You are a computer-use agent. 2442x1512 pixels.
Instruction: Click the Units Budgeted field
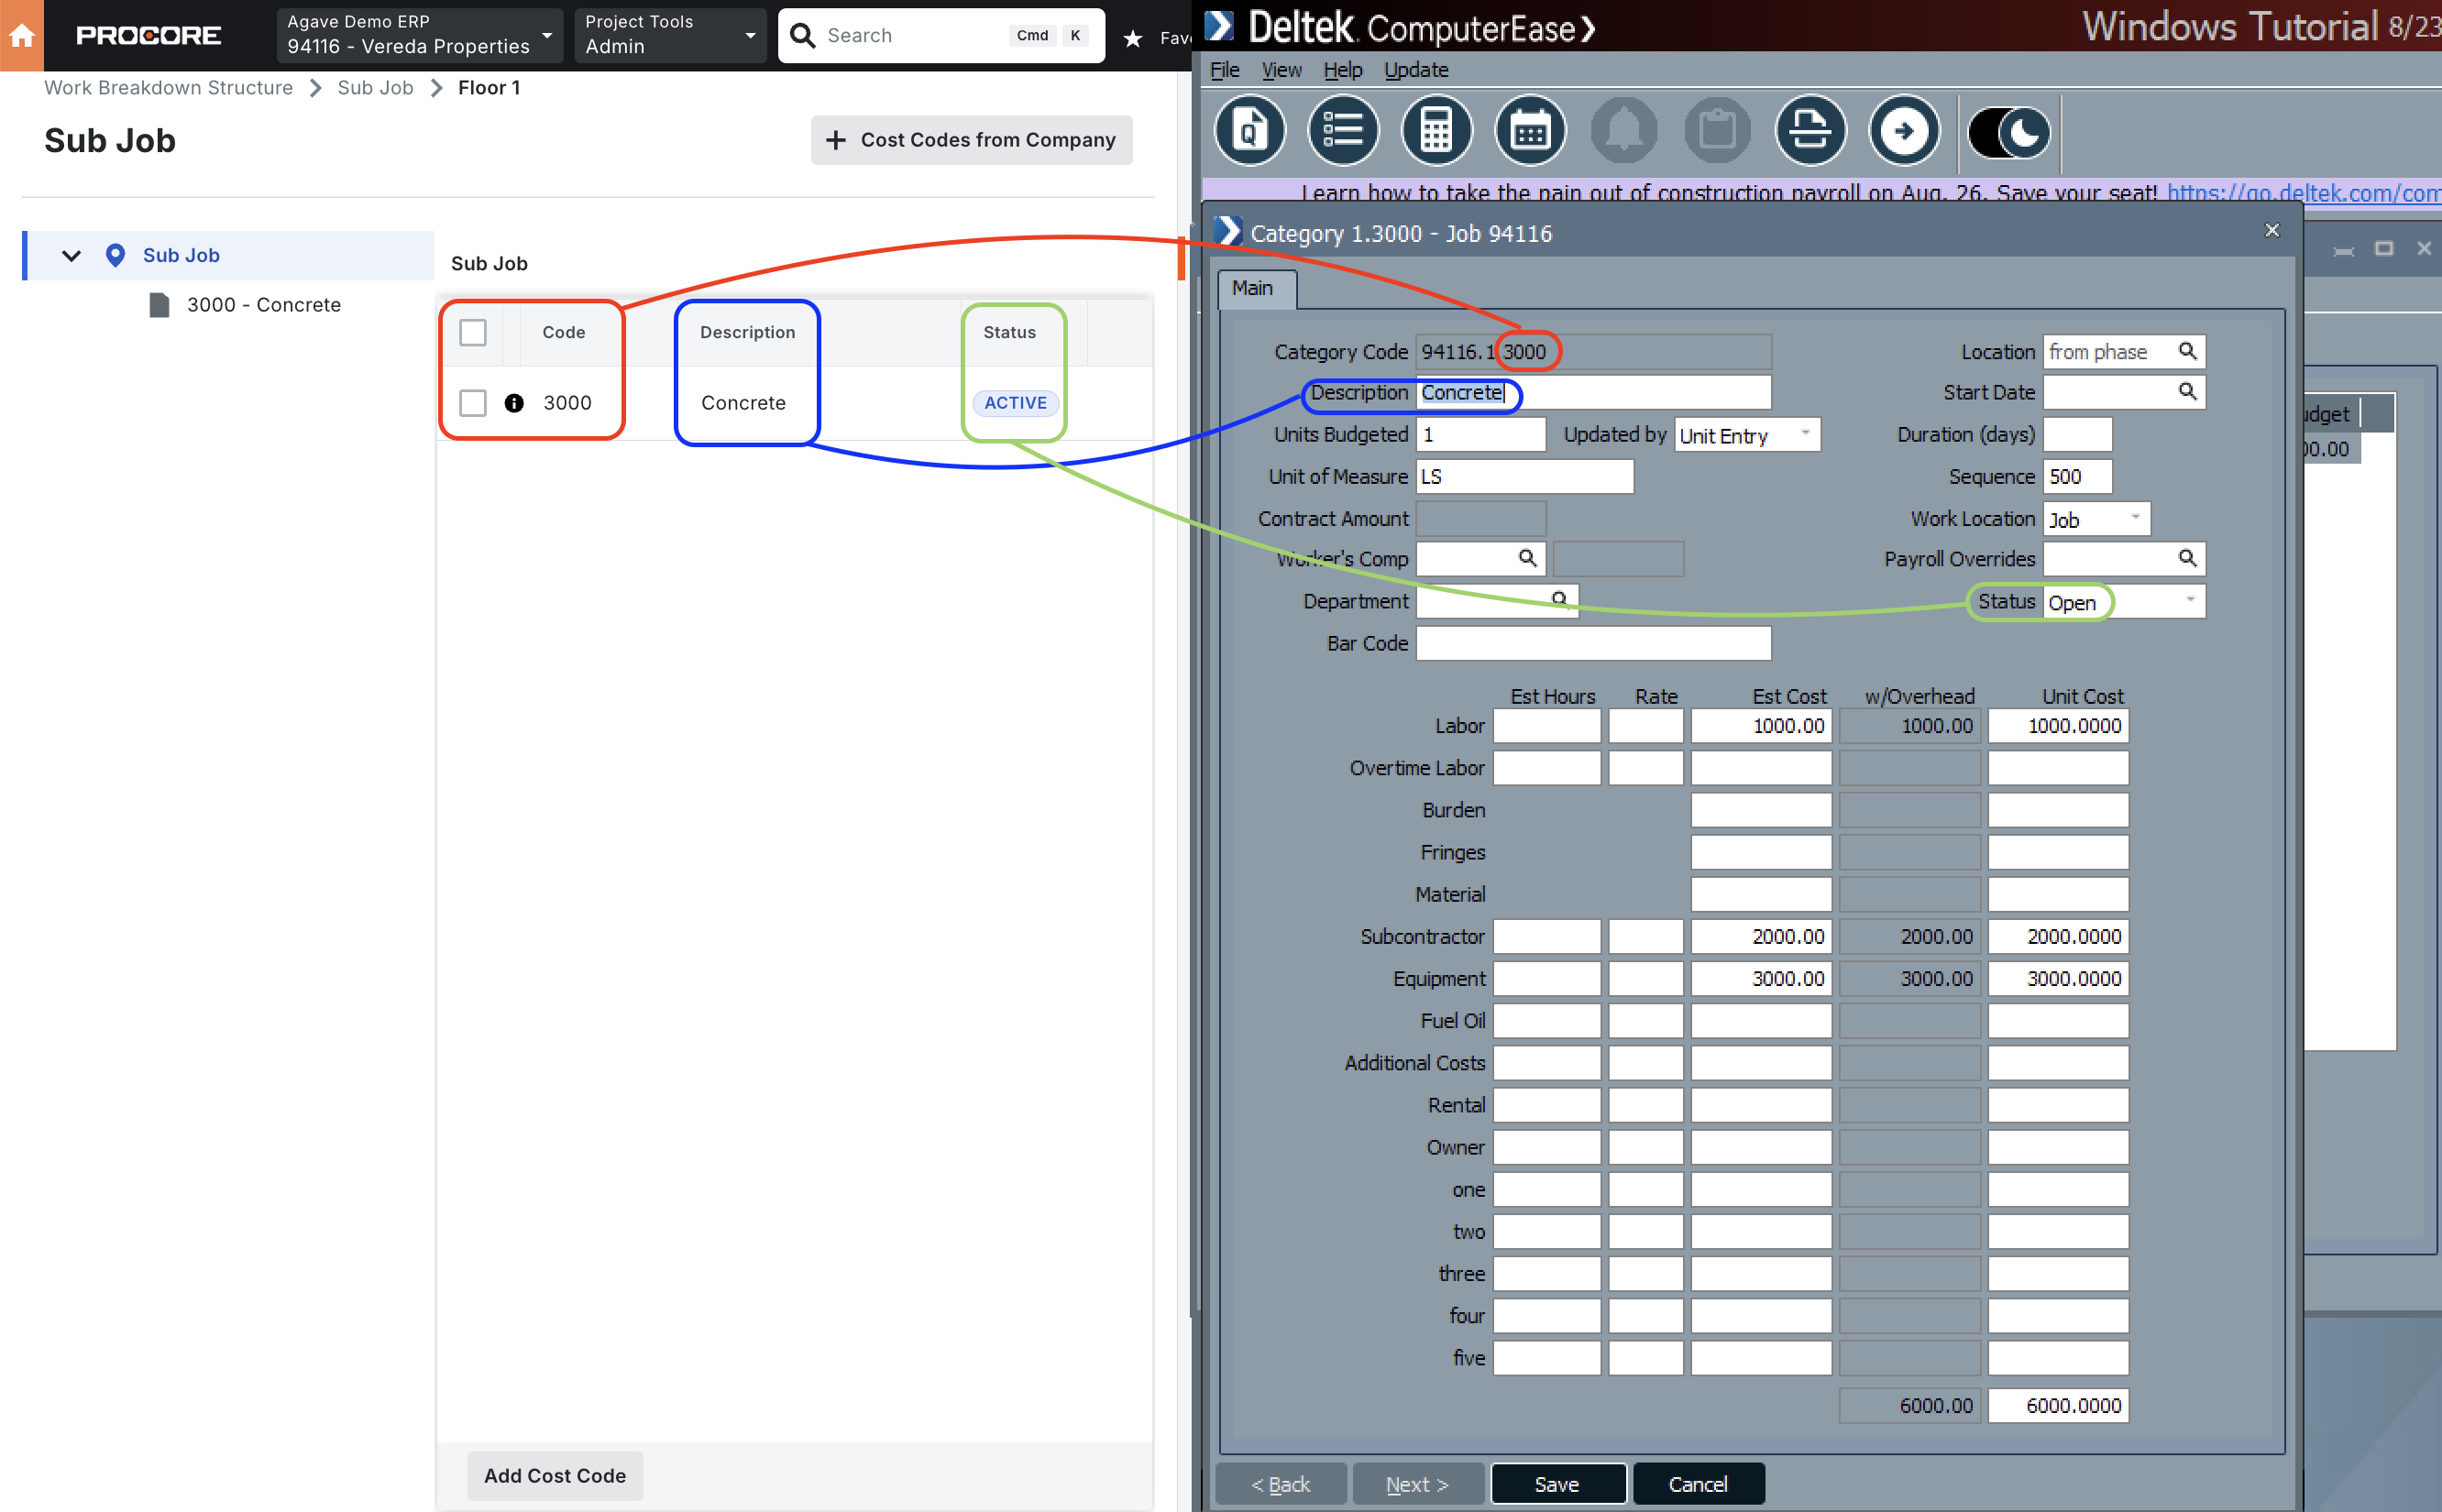point(1481,435)
